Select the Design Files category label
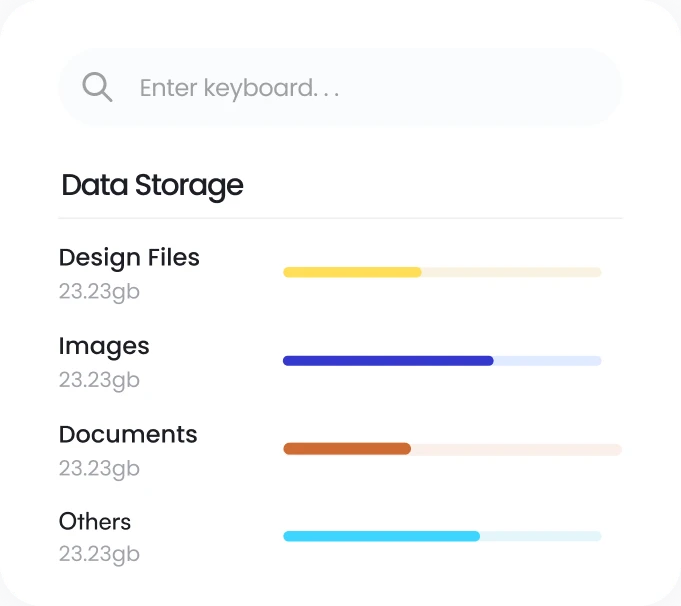This screenshot has height=606, width=681. (x=129, y=257)
